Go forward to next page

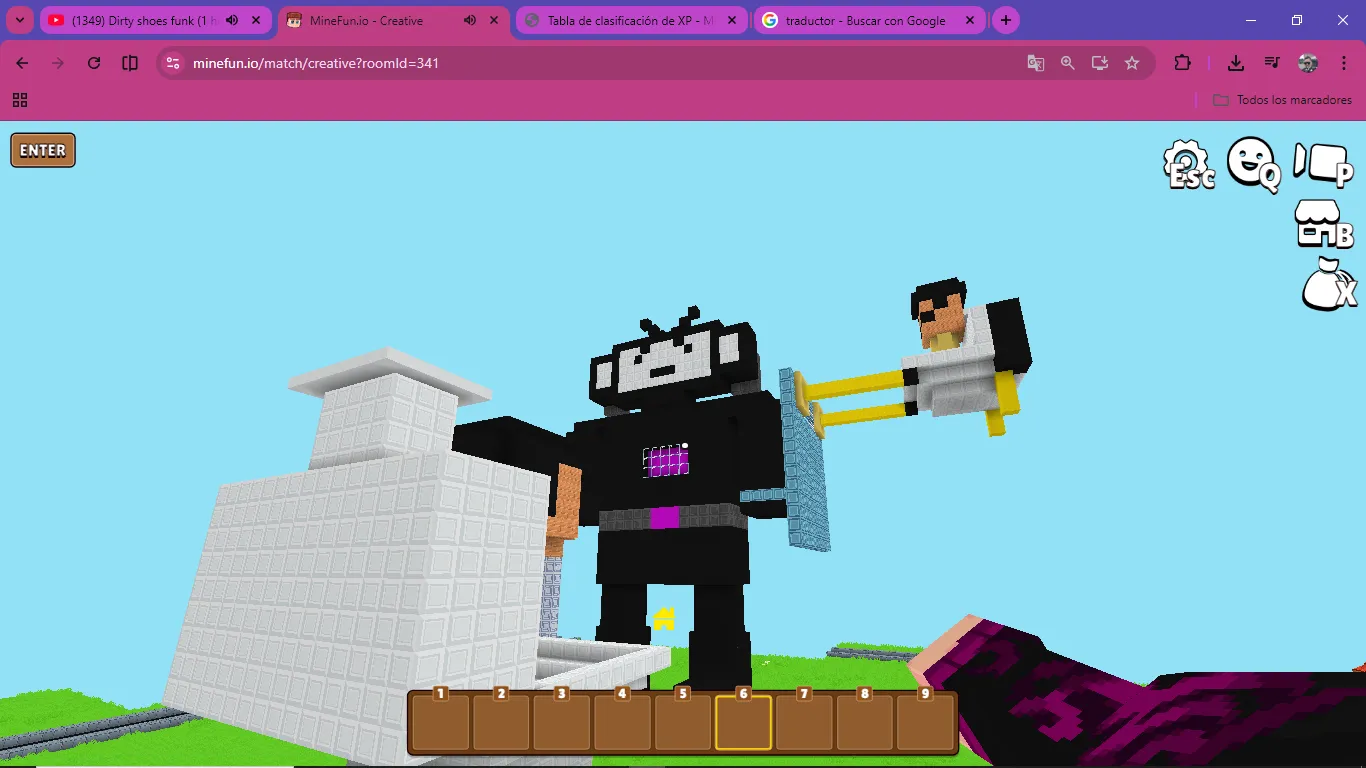[x=58, y=63]
